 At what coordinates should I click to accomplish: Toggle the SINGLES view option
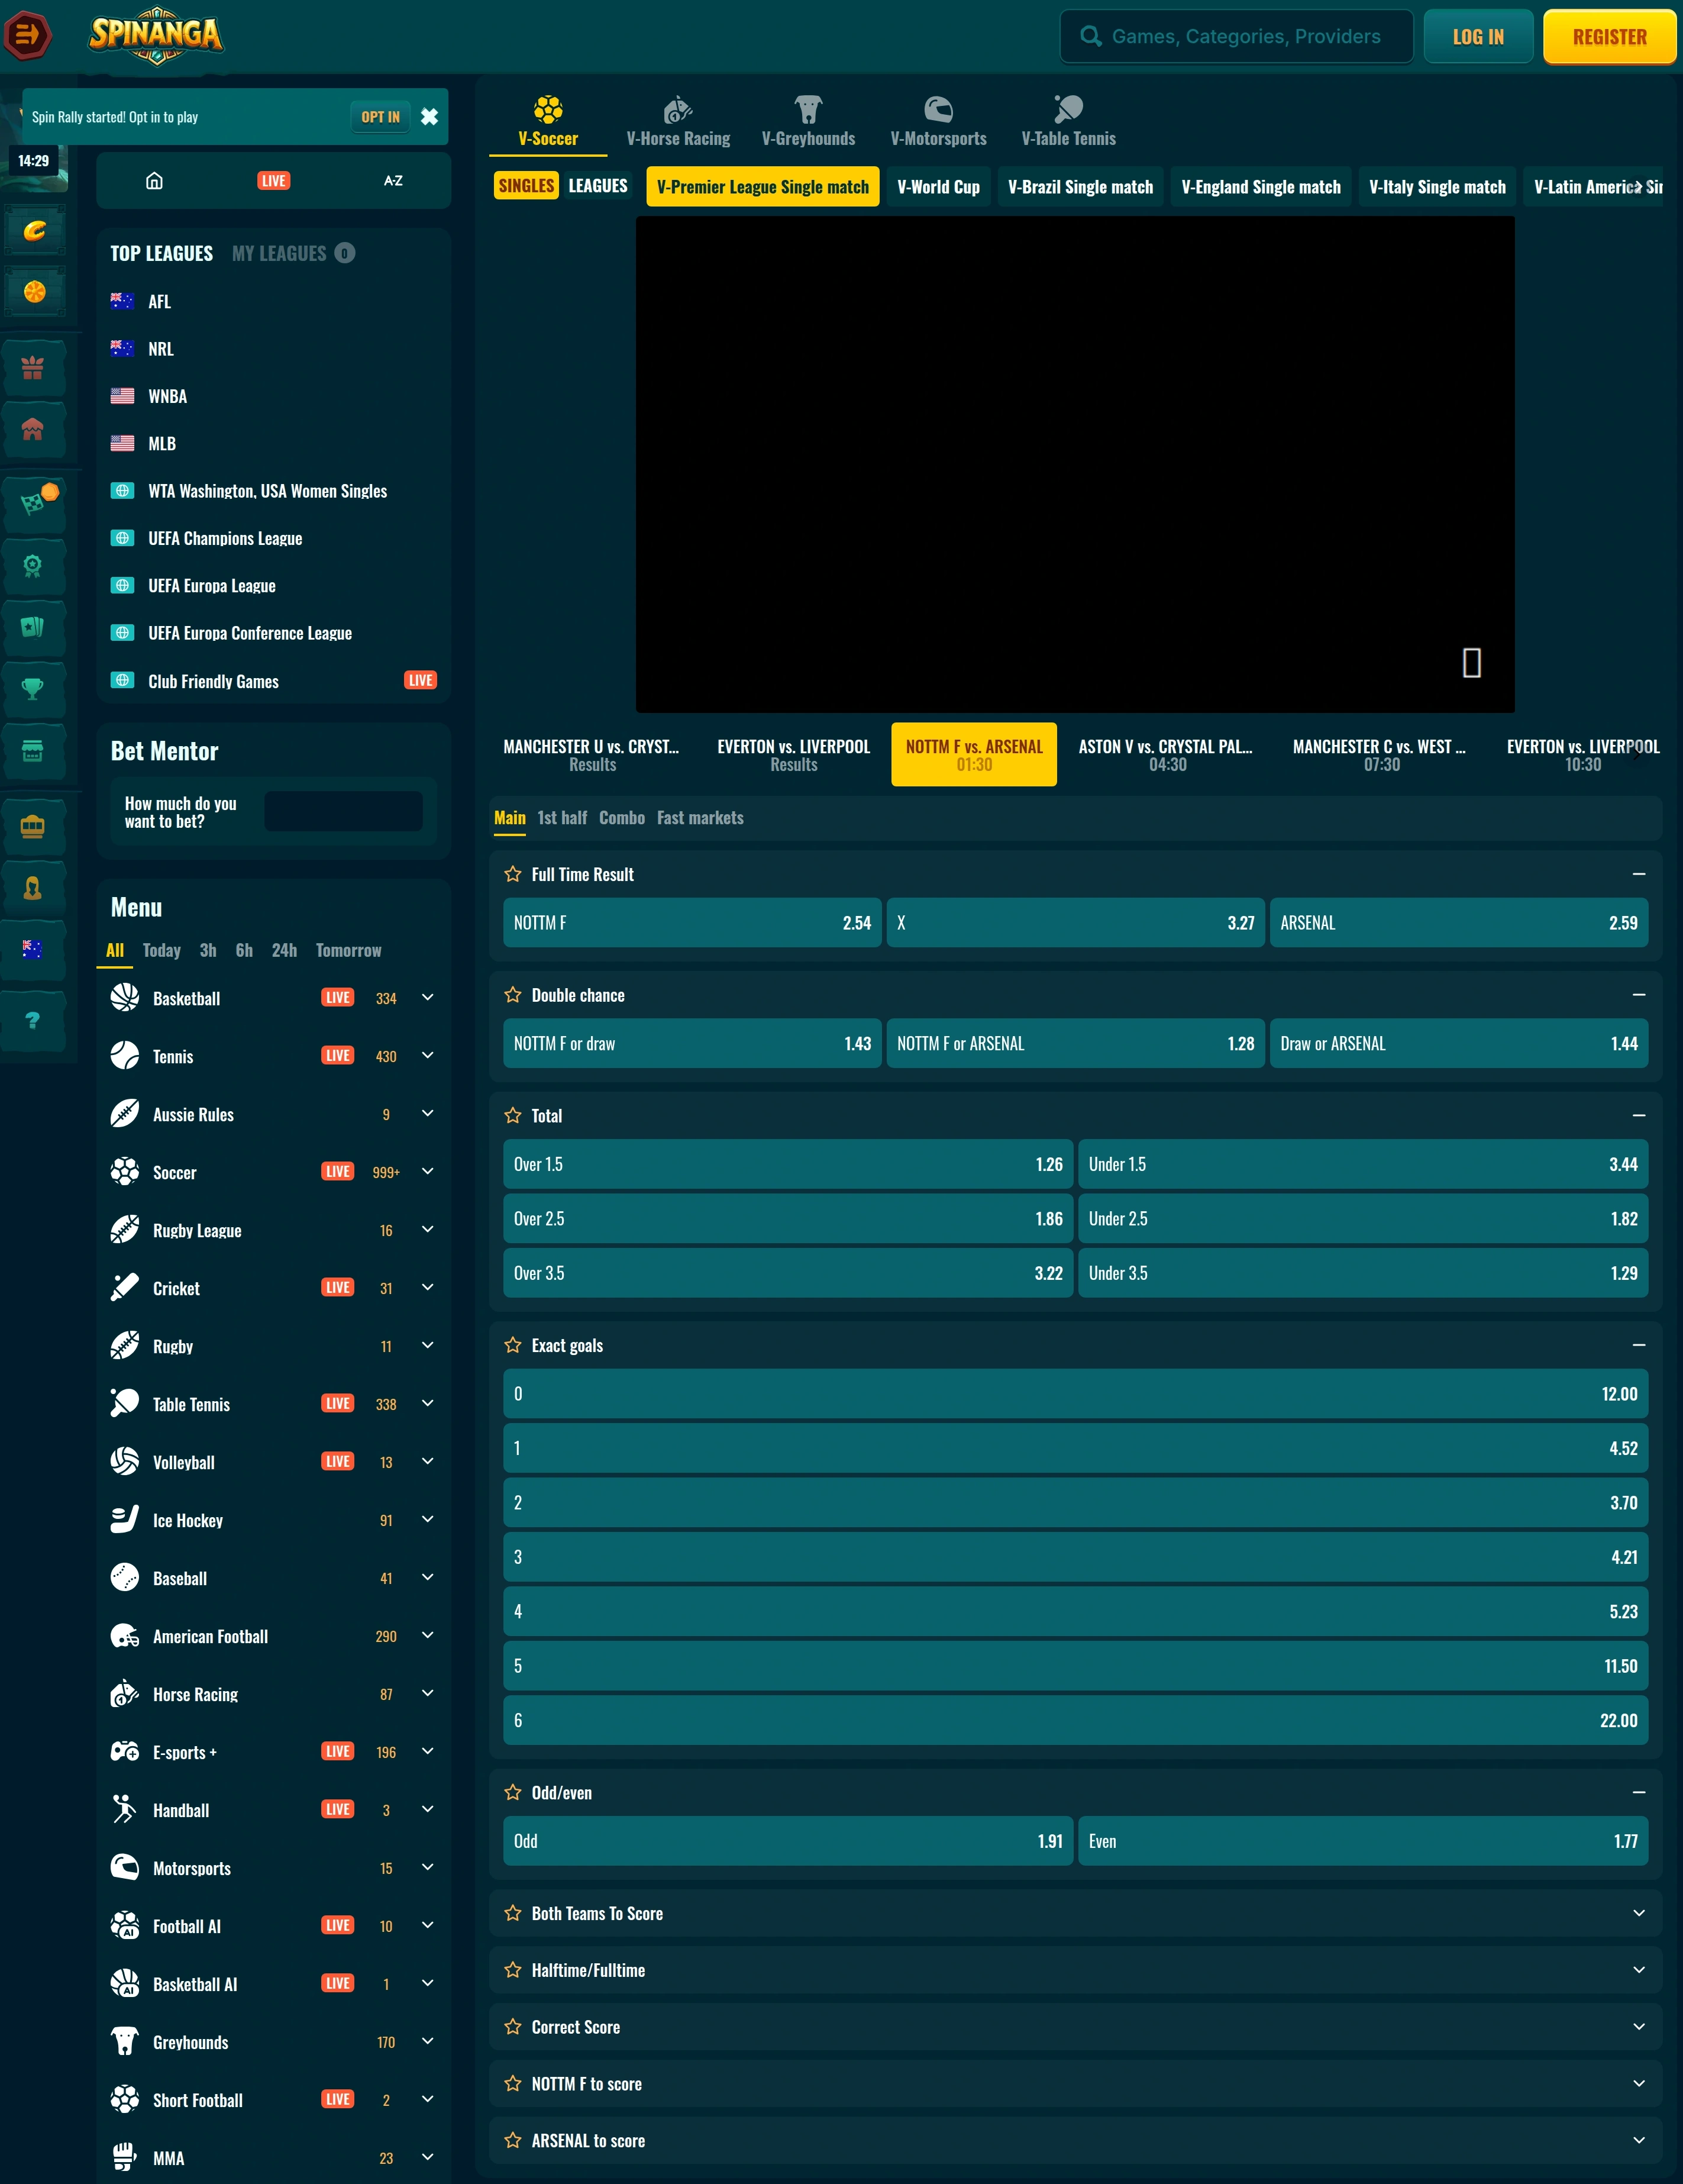click(526, 186)
